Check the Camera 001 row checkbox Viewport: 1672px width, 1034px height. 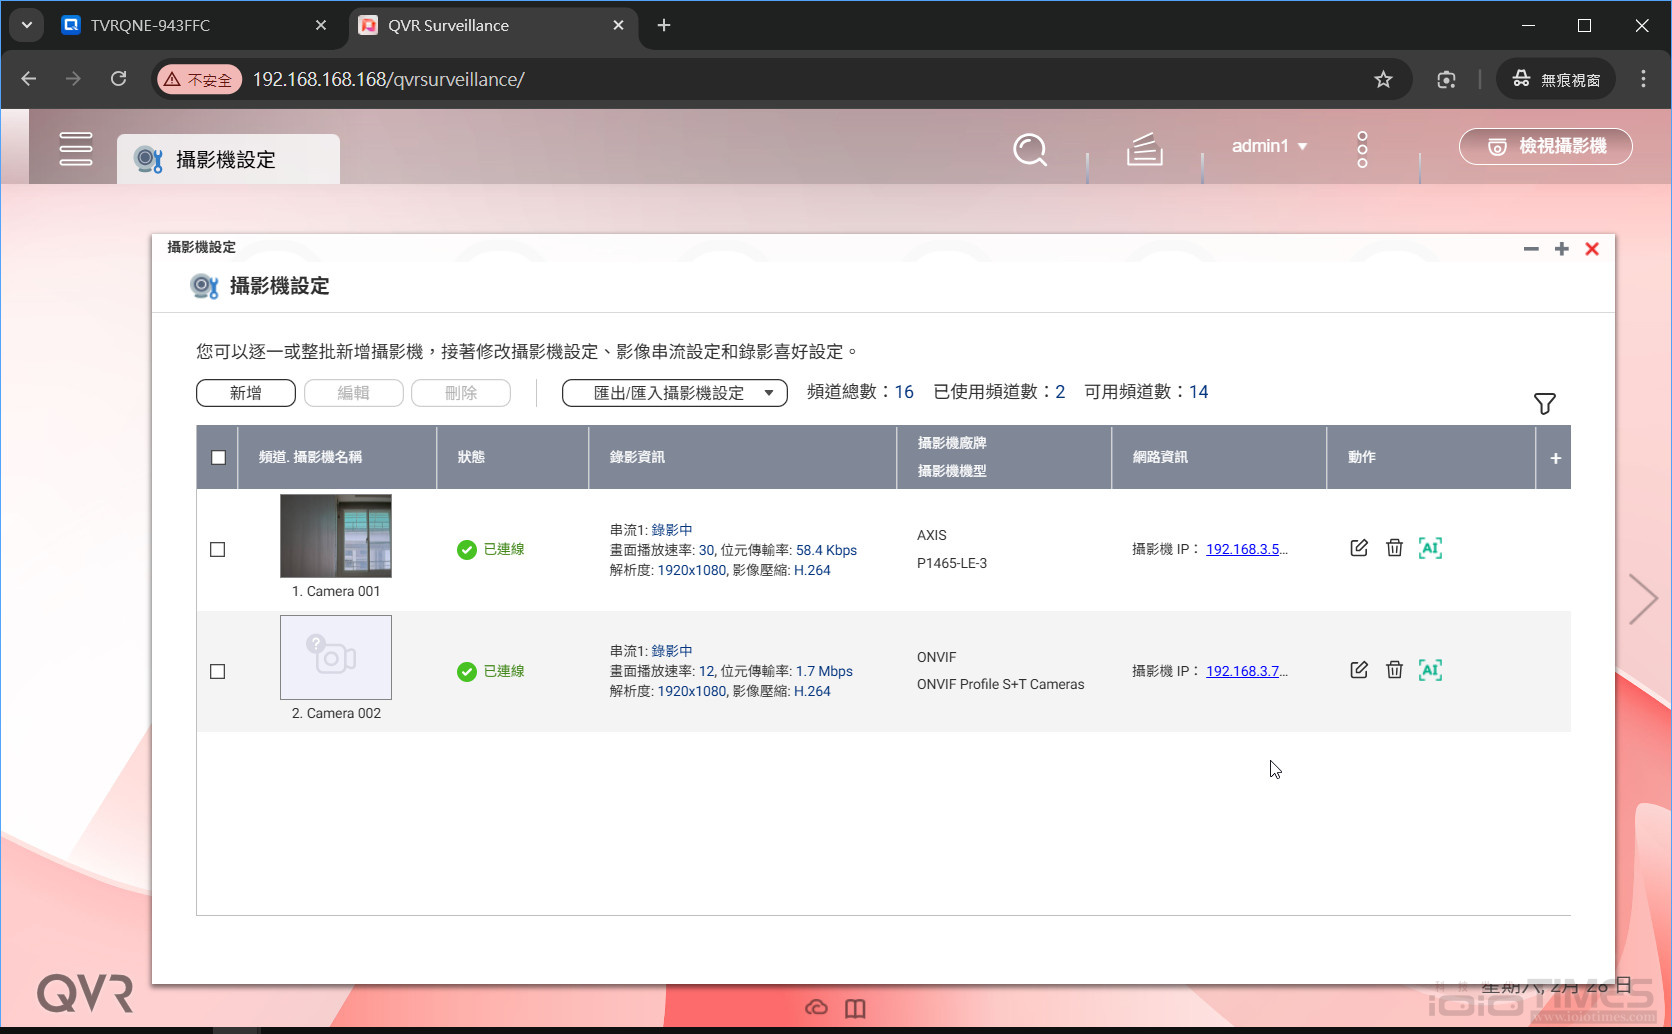coord(217,548)
